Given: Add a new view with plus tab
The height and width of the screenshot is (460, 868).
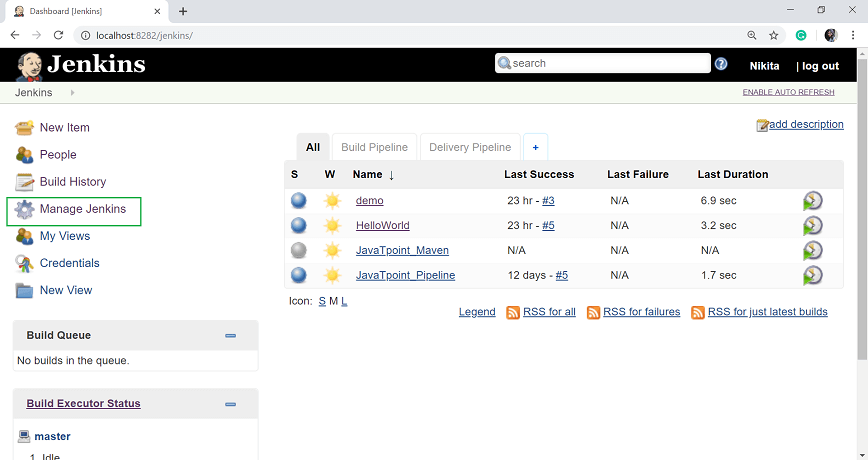Looking at the screenshot, I should coord(535,147).
